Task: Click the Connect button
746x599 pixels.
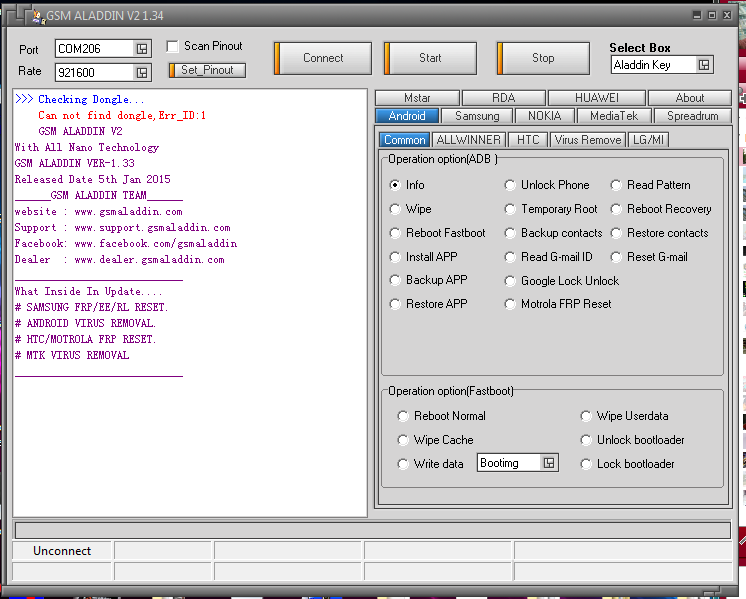Action: [323, 58]
